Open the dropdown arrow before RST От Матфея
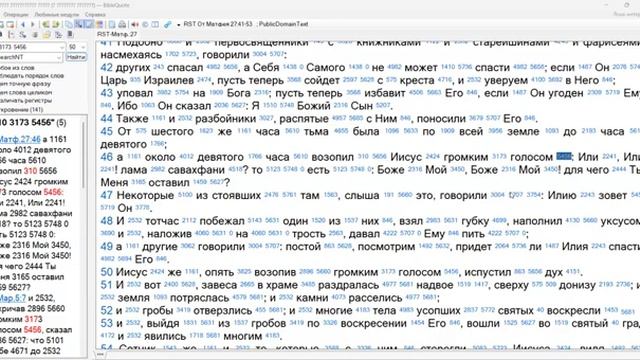The width and height of the screenshot is (640, 360). (x=179, y=25)
